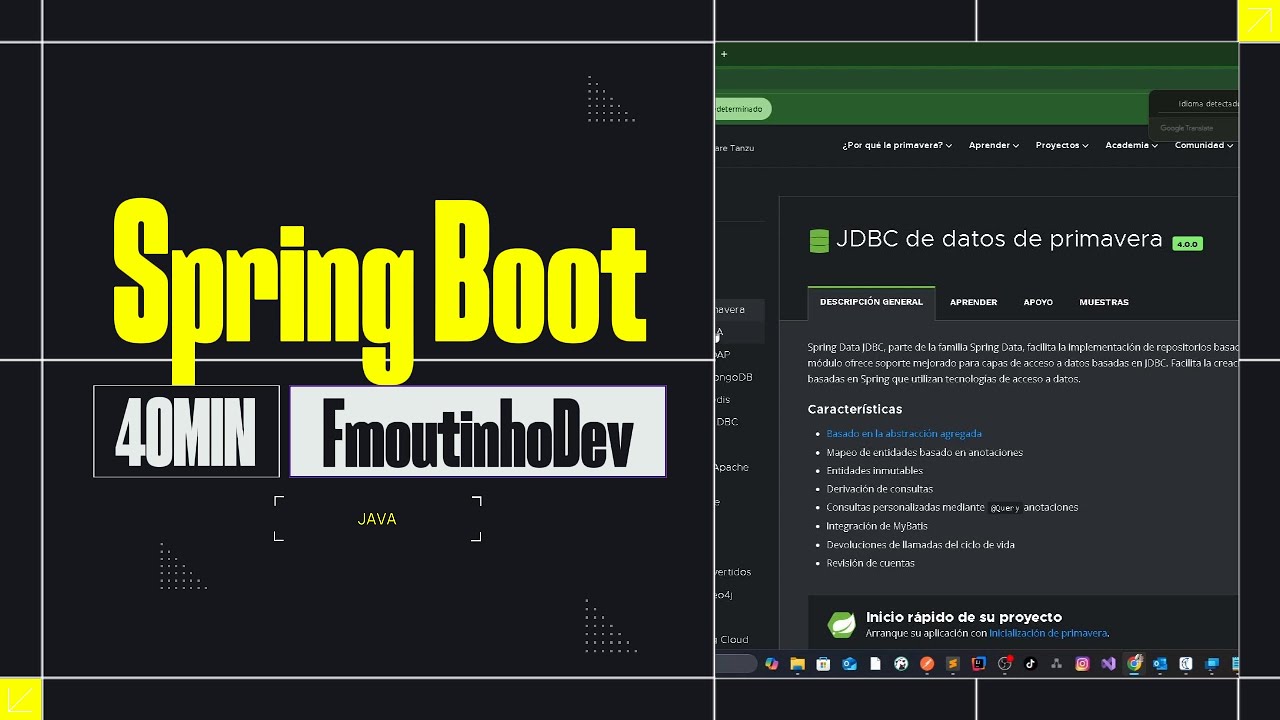Screen dimensions: 1280x720
Task: Click the Características heading
Action: (855, 409)
